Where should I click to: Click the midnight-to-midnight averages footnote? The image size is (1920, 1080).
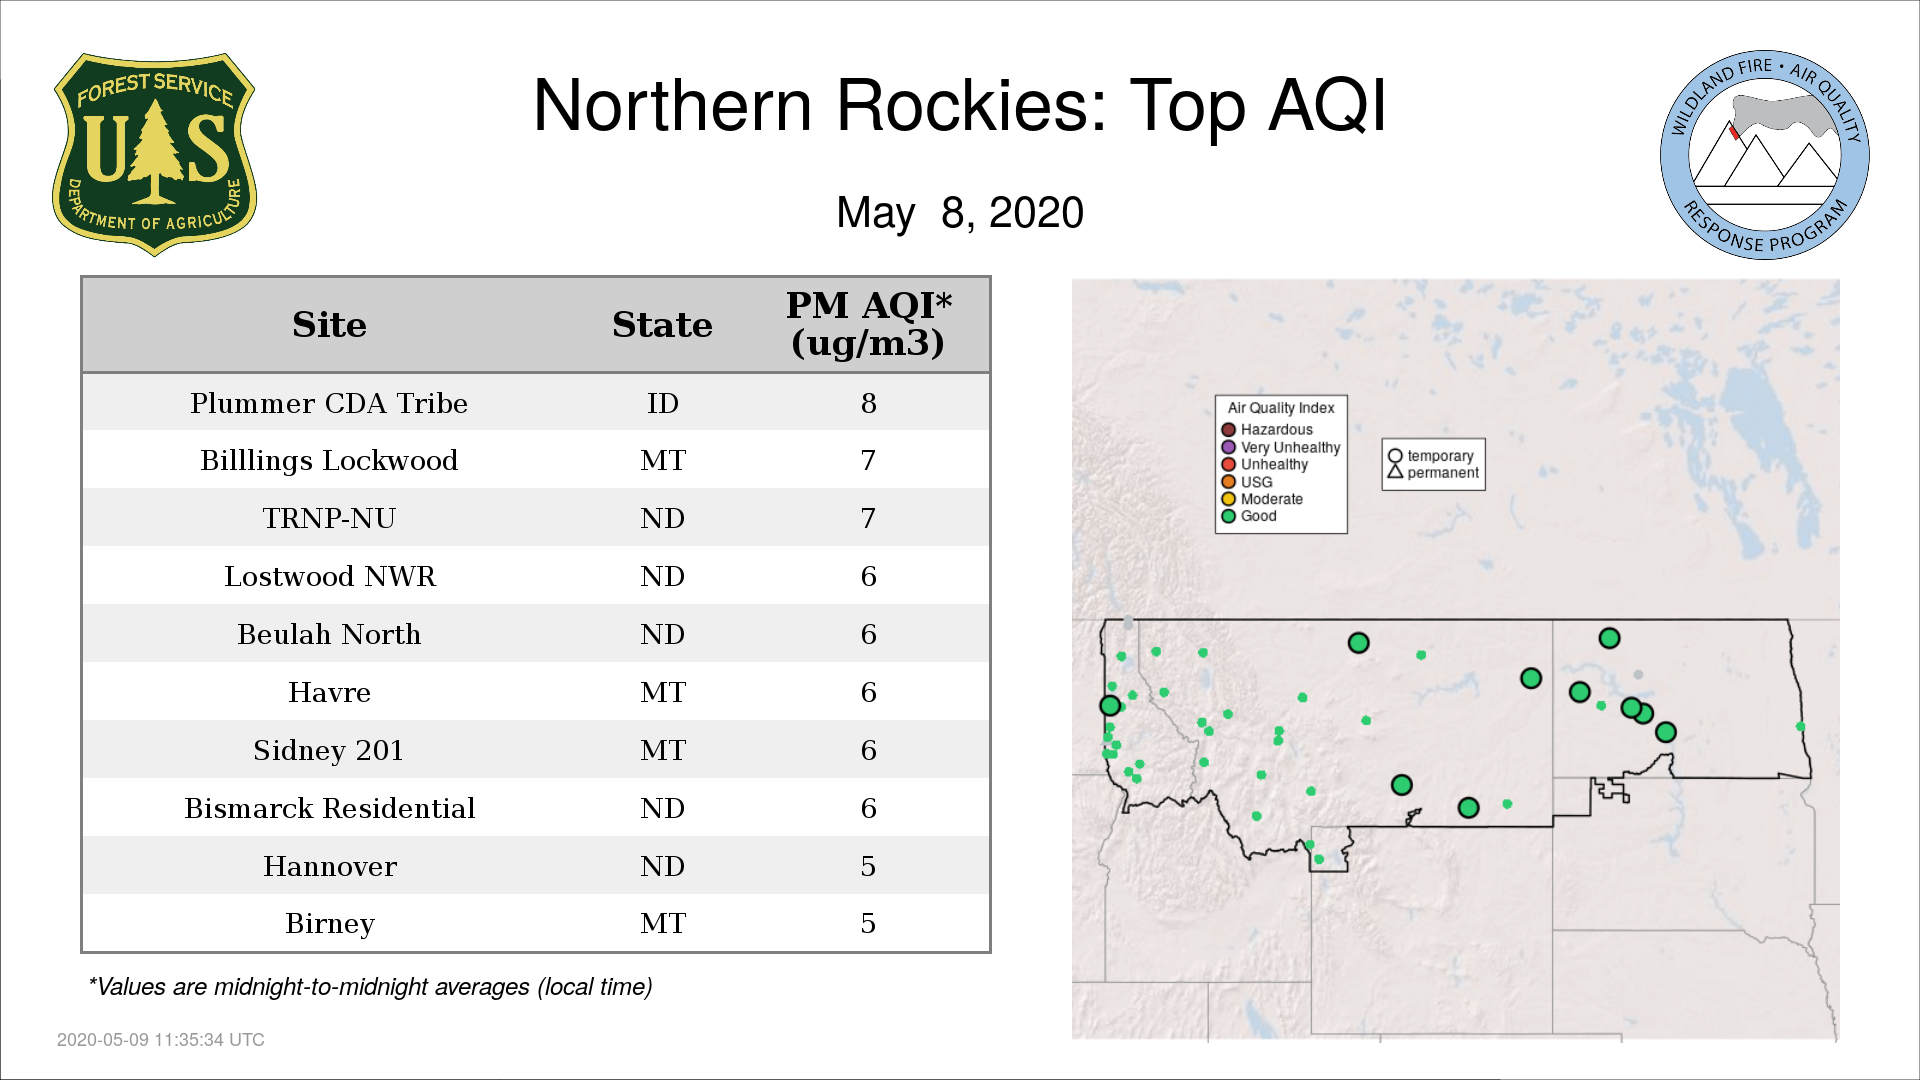370,987
